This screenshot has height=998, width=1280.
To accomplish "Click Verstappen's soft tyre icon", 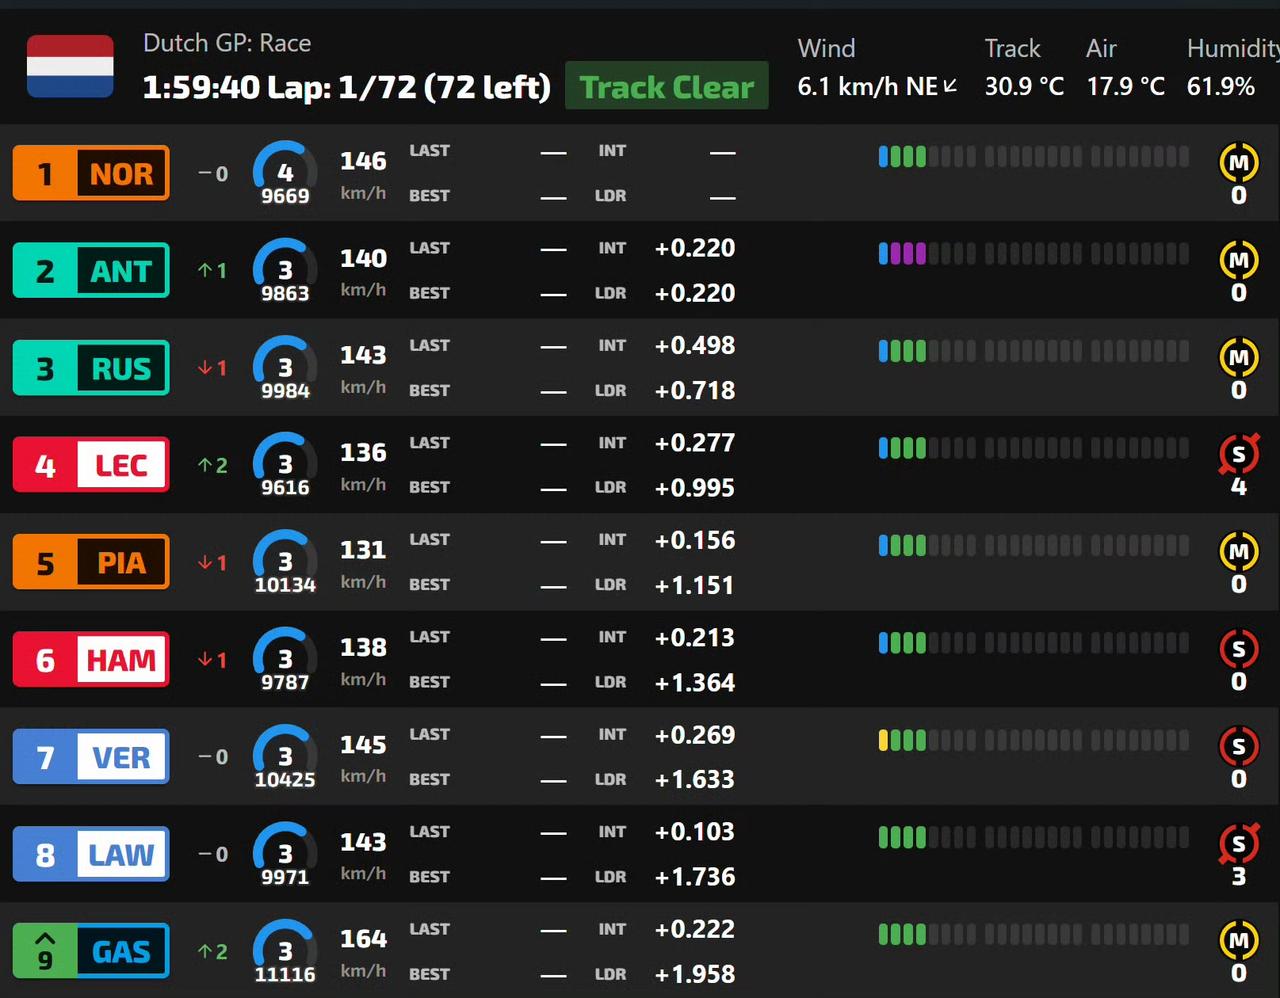I will point(1238,746).
